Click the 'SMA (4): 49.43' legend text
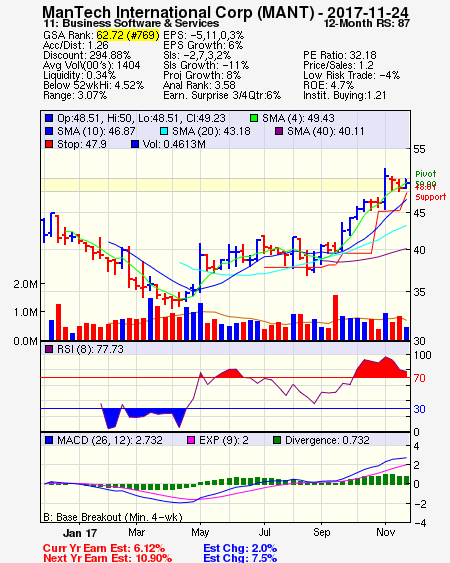Screen dimensions: 450x563 [x=298, y=118]
